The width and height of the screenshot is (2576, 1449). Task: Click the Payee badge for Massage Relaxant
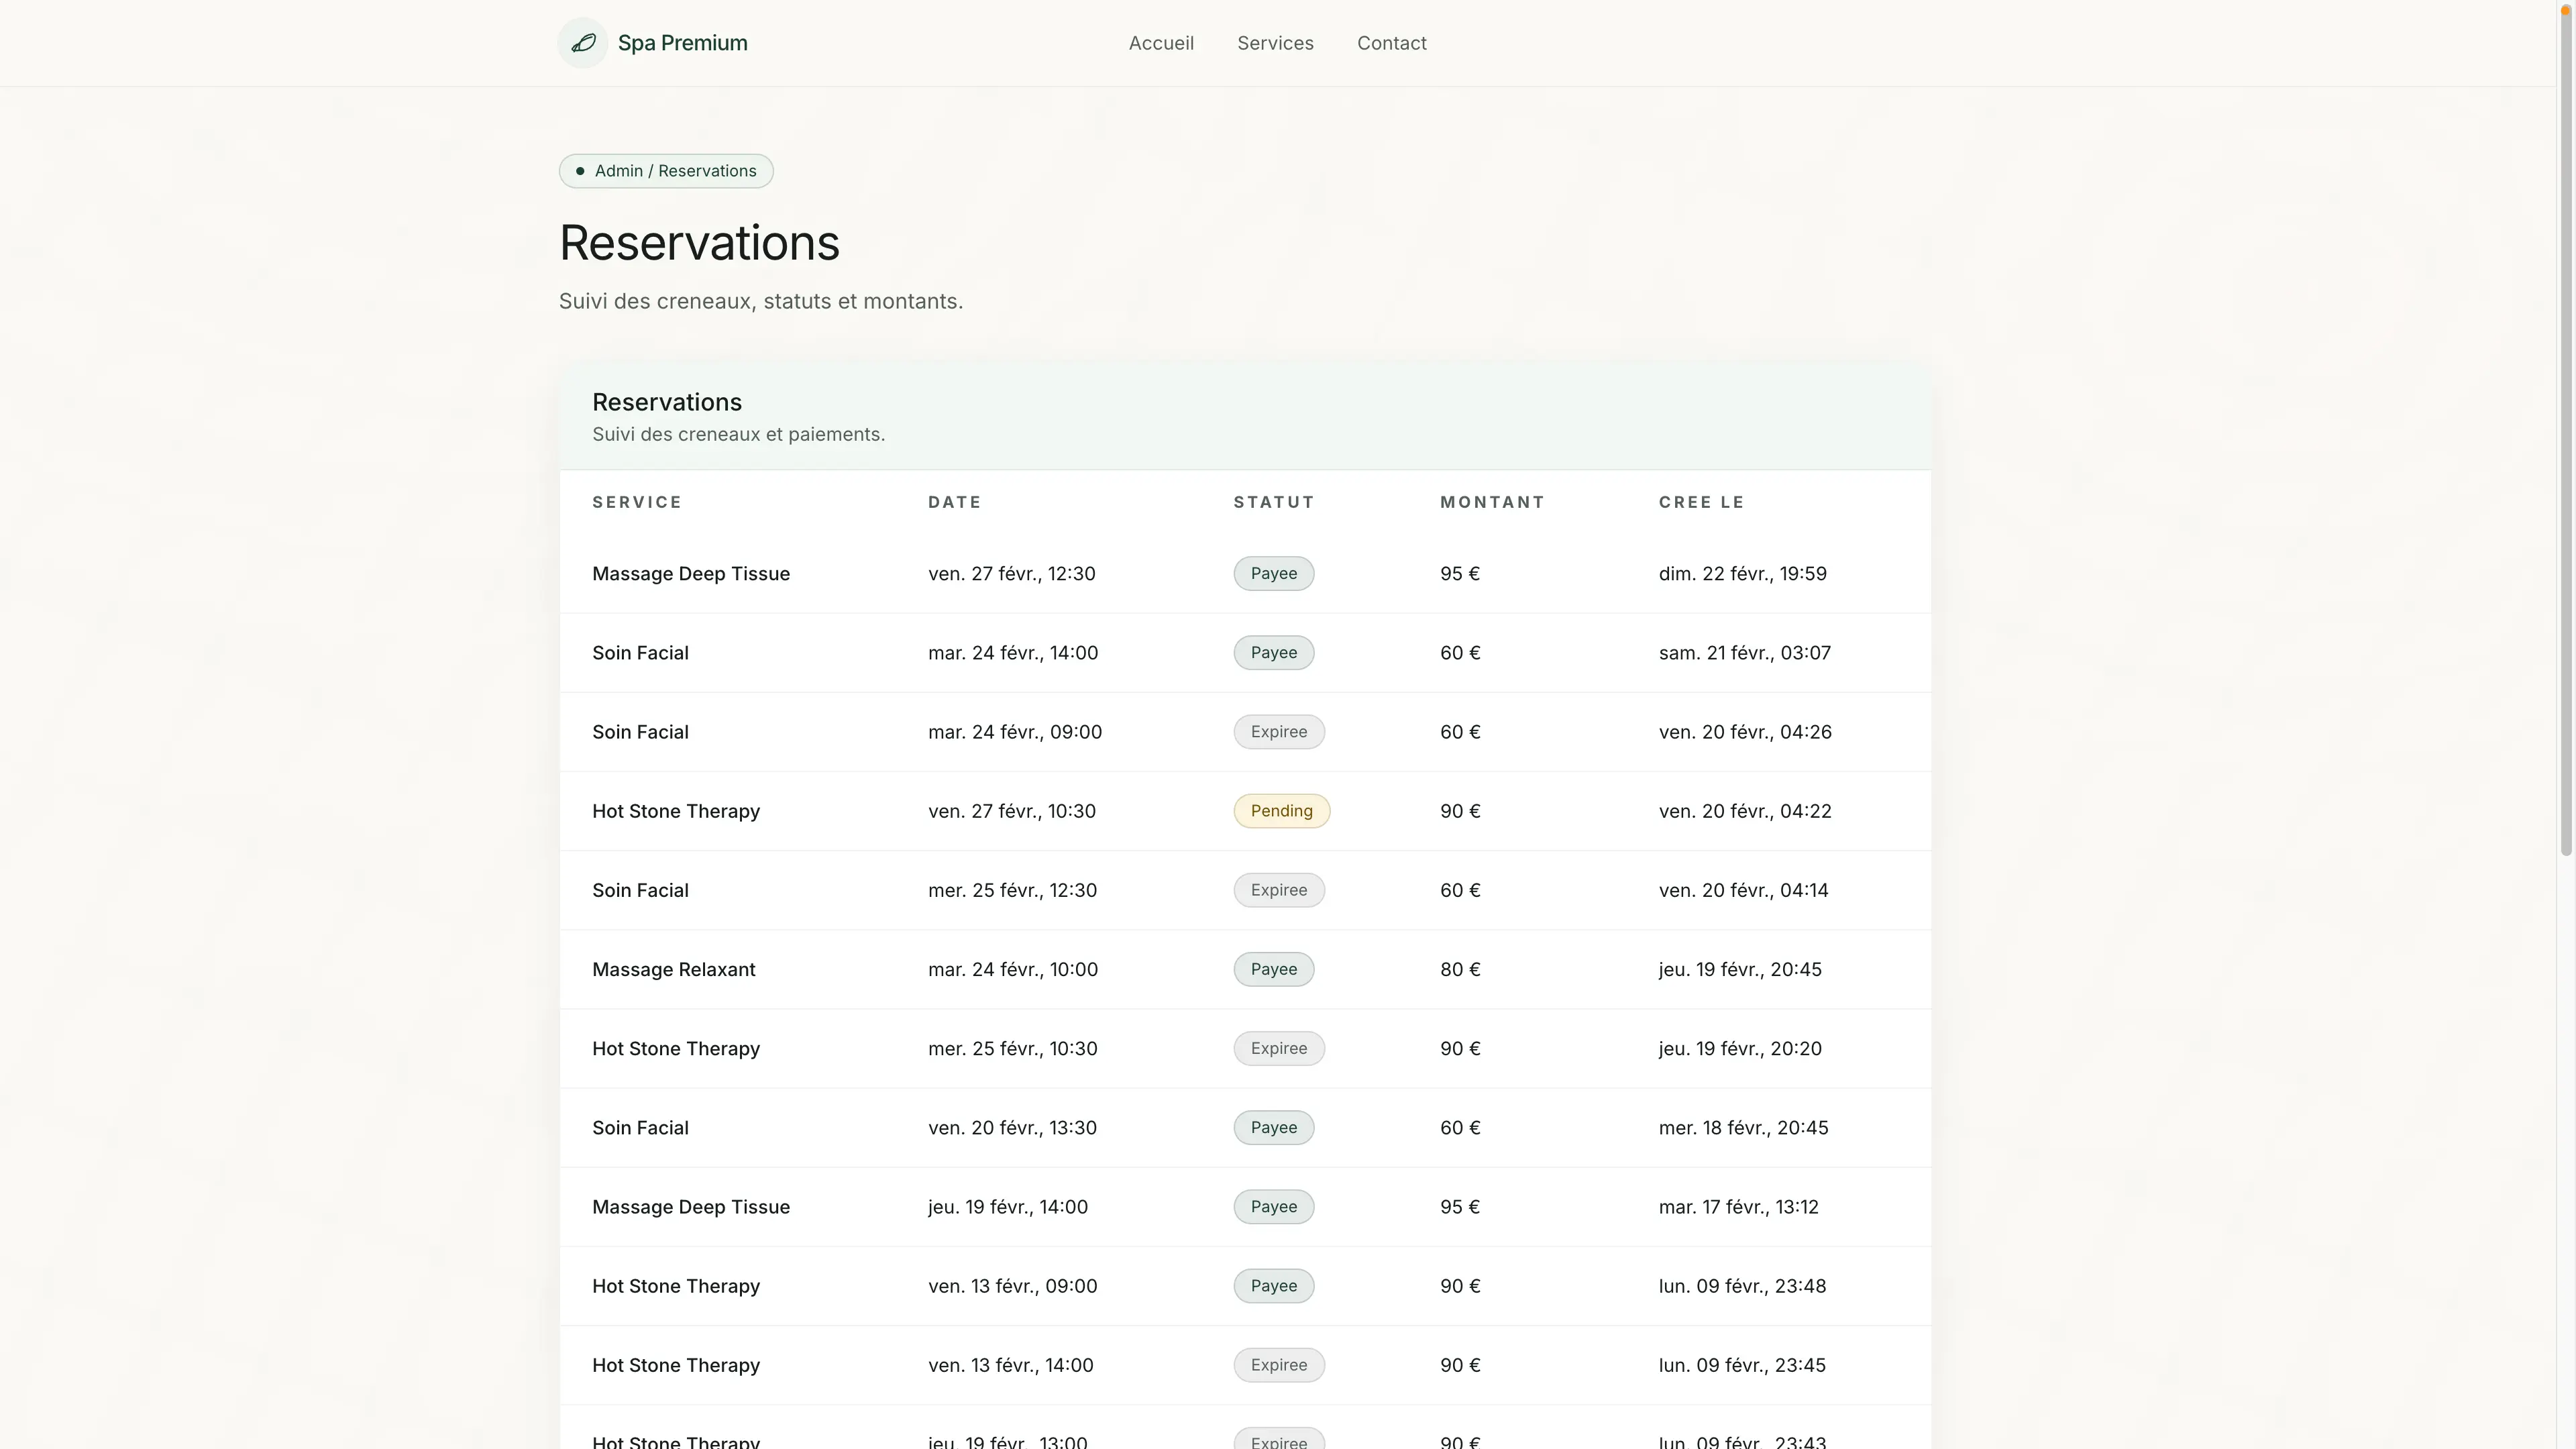(1272, 969)
